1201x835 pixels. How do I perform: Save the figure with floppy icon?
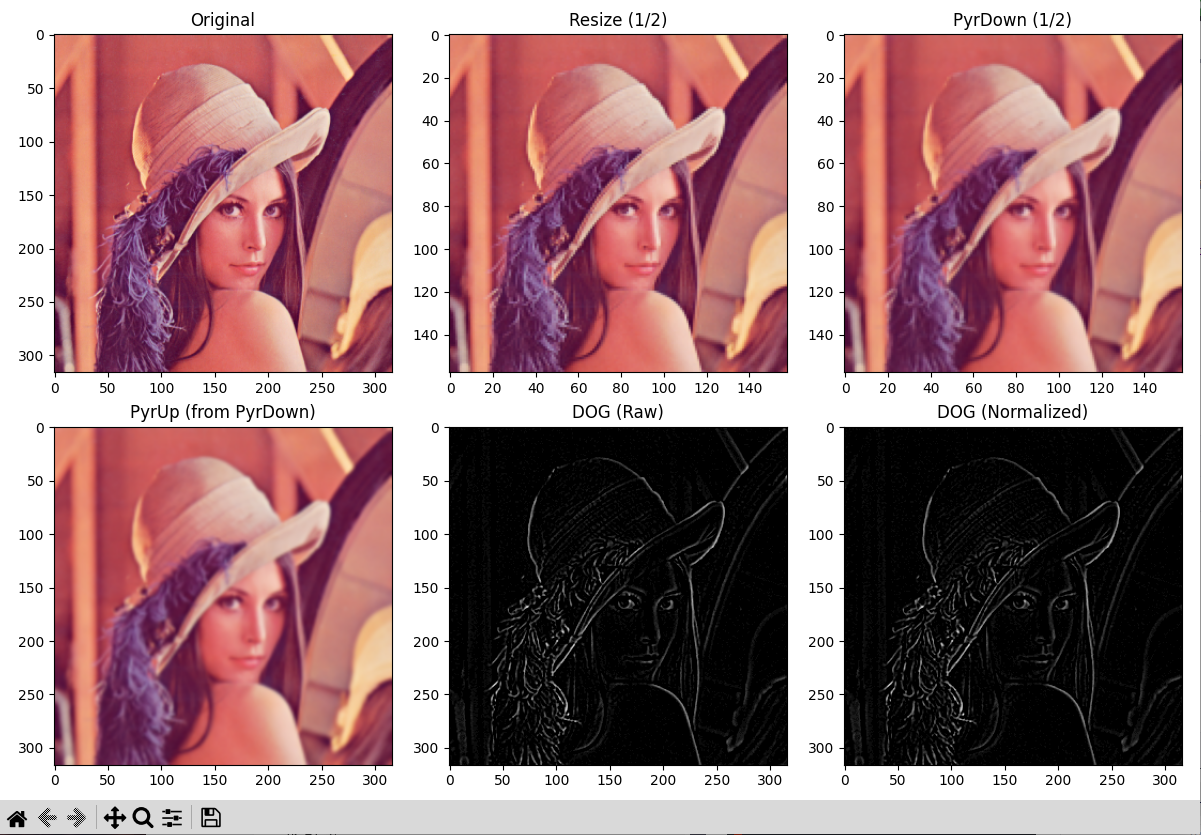(x=211, y=818)
